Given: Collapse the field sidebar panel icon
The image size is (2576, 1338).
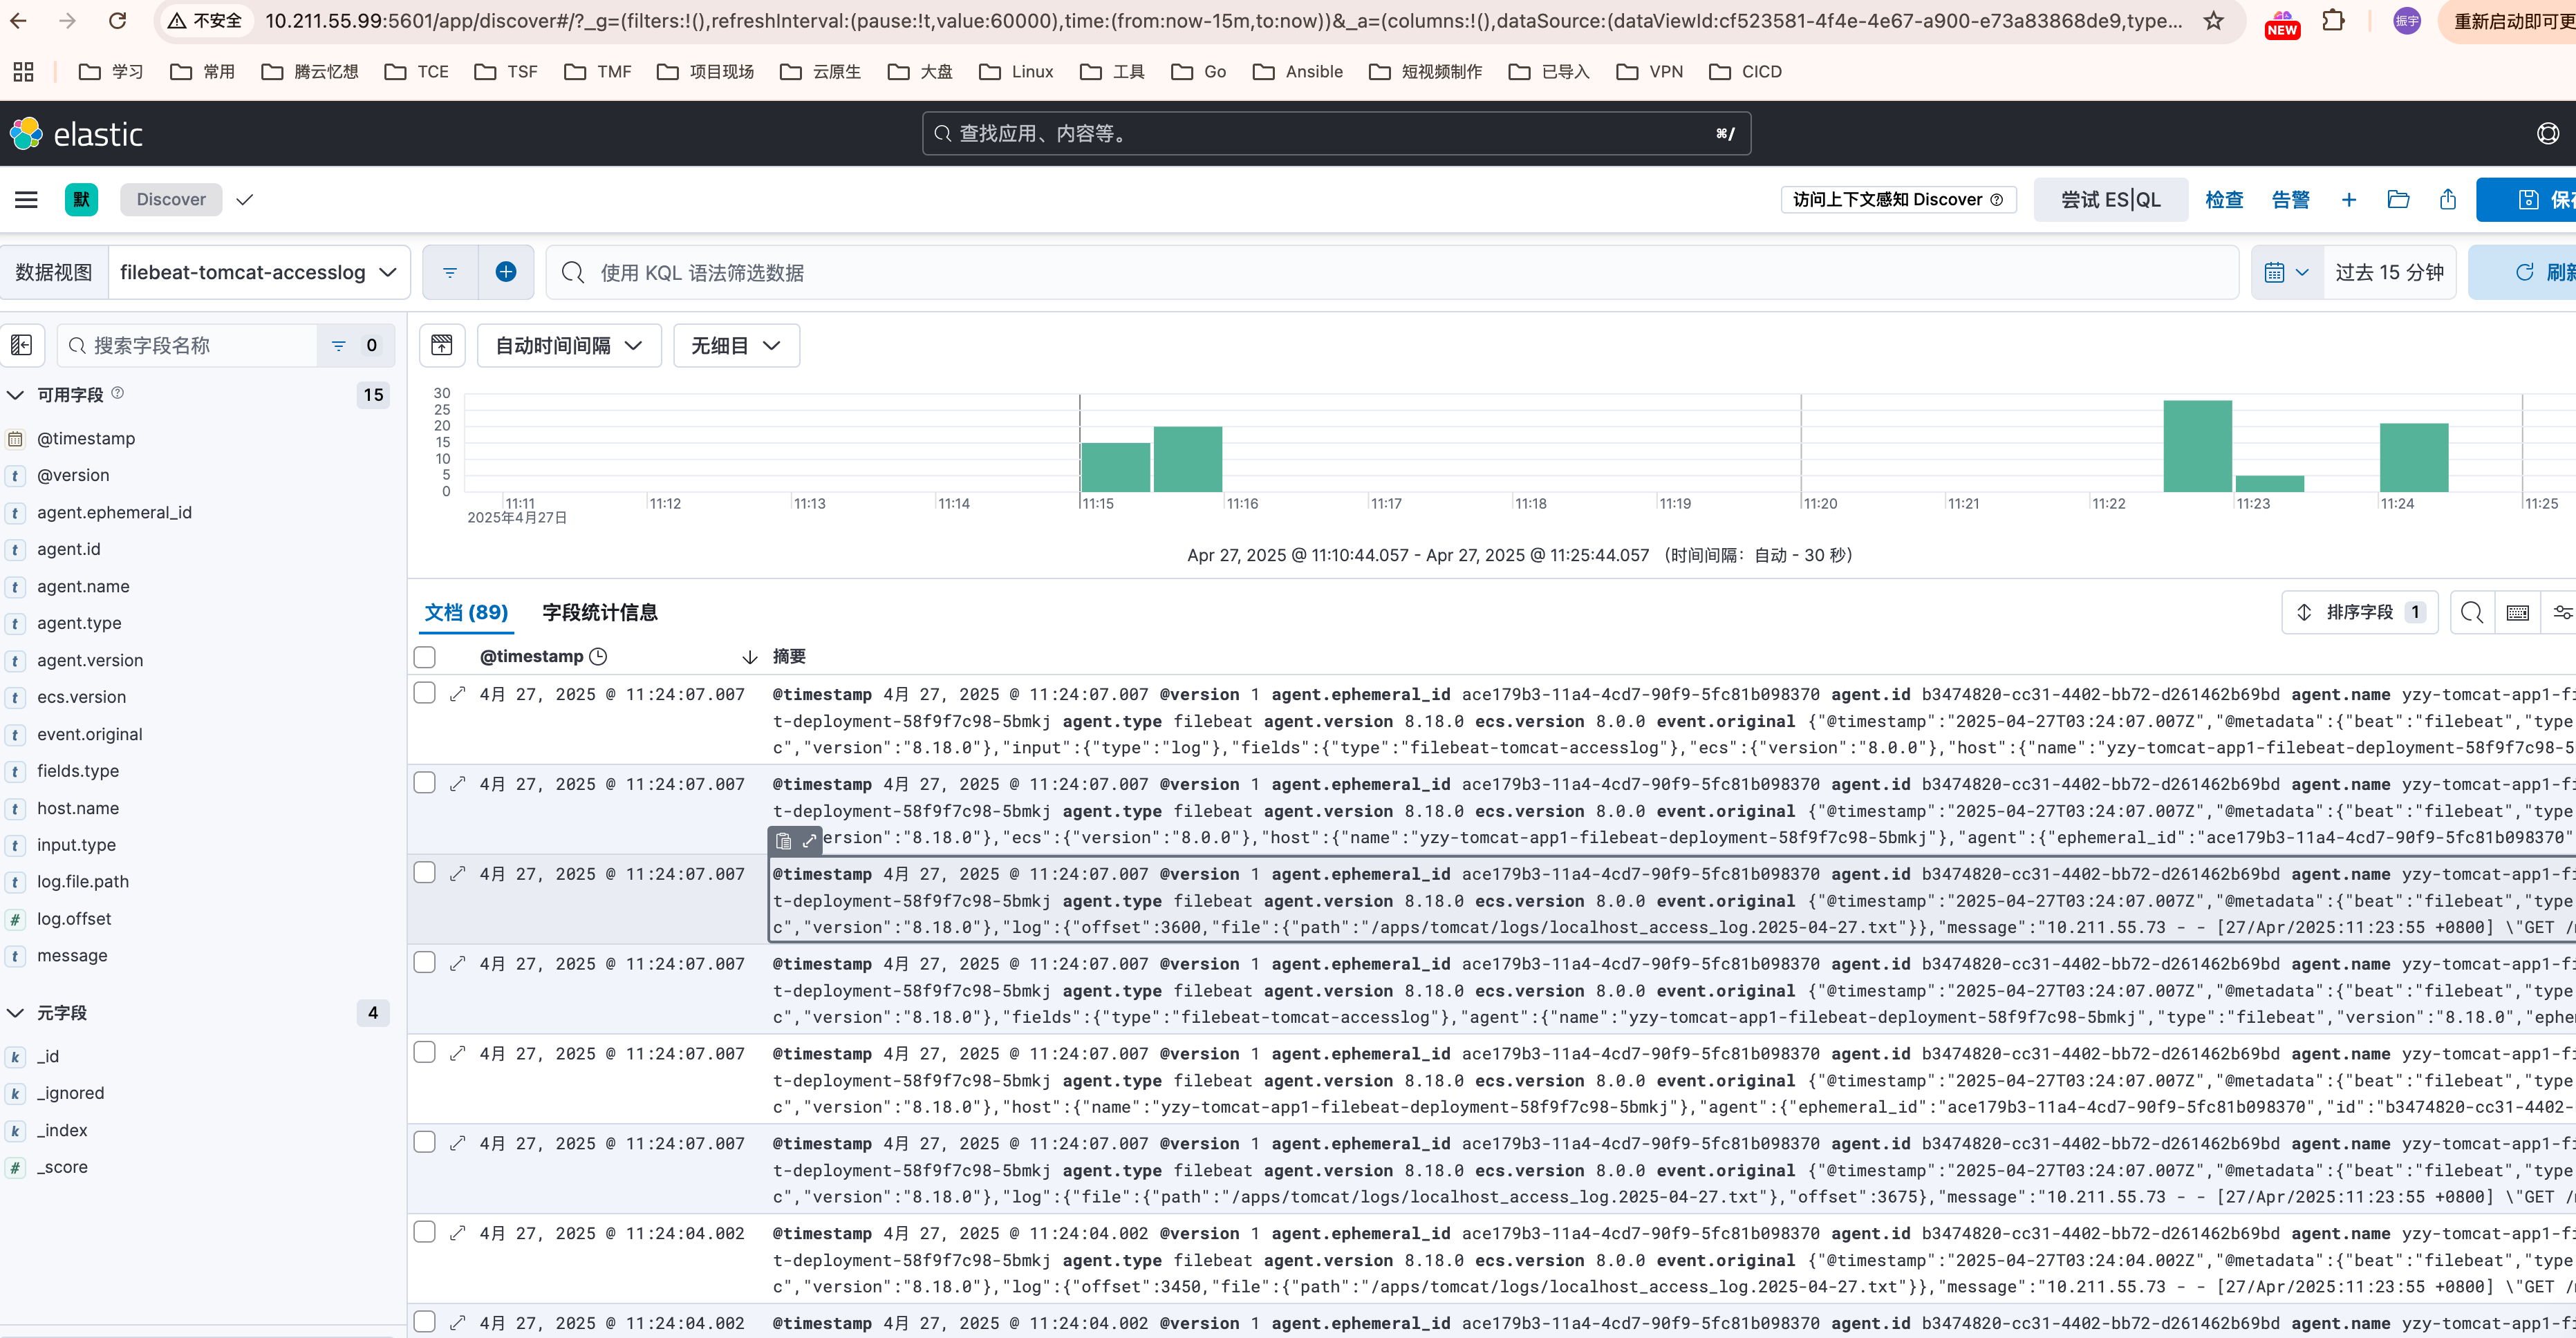Looking at the screenshot, I should [22, 345].
